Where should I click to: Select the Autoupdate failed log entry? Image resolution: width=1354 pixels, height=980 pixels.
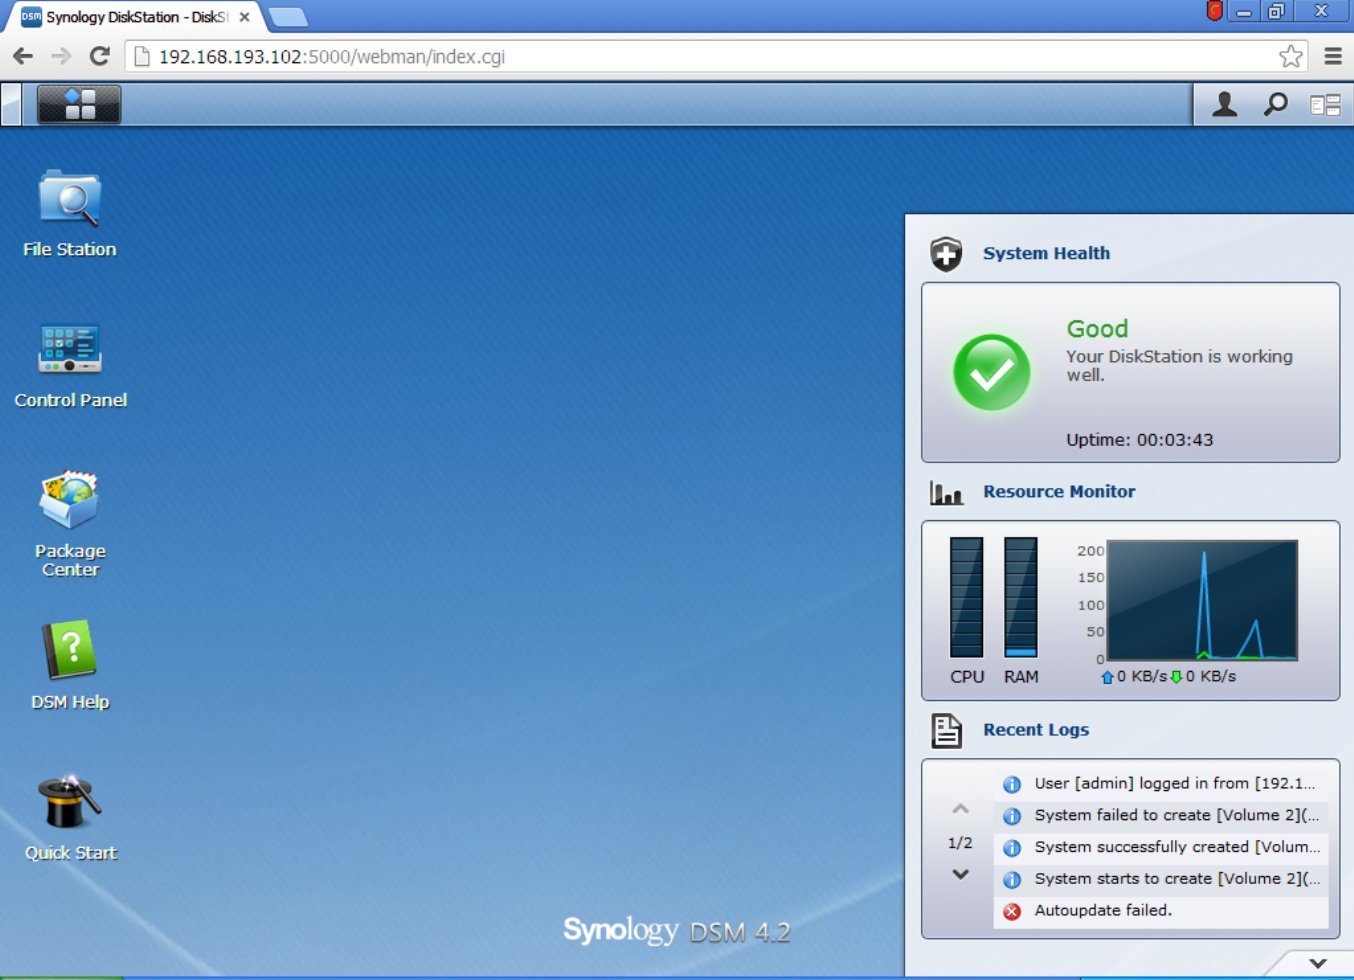coord(1103,910)
